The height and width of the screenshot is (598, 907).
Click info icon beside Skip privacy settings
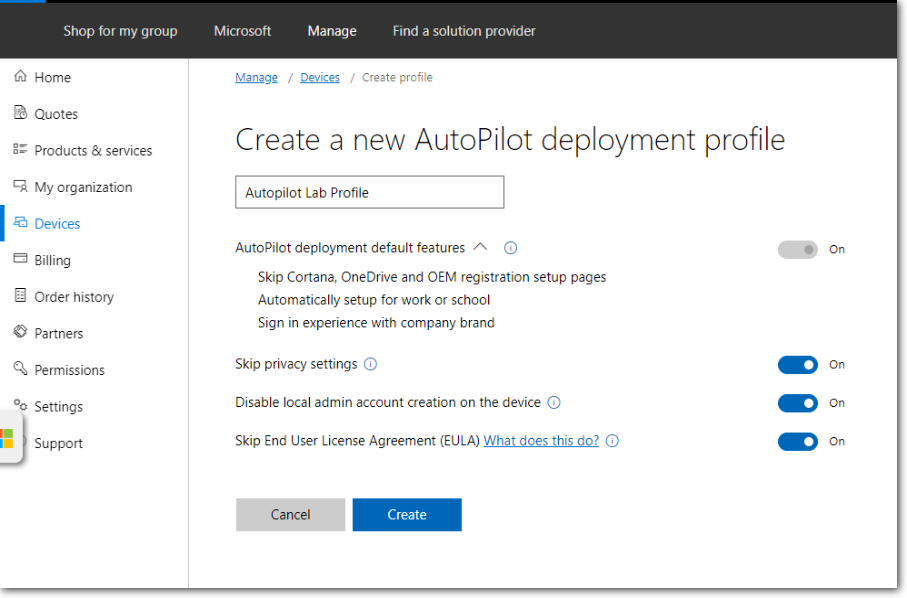tap(371, 365)
